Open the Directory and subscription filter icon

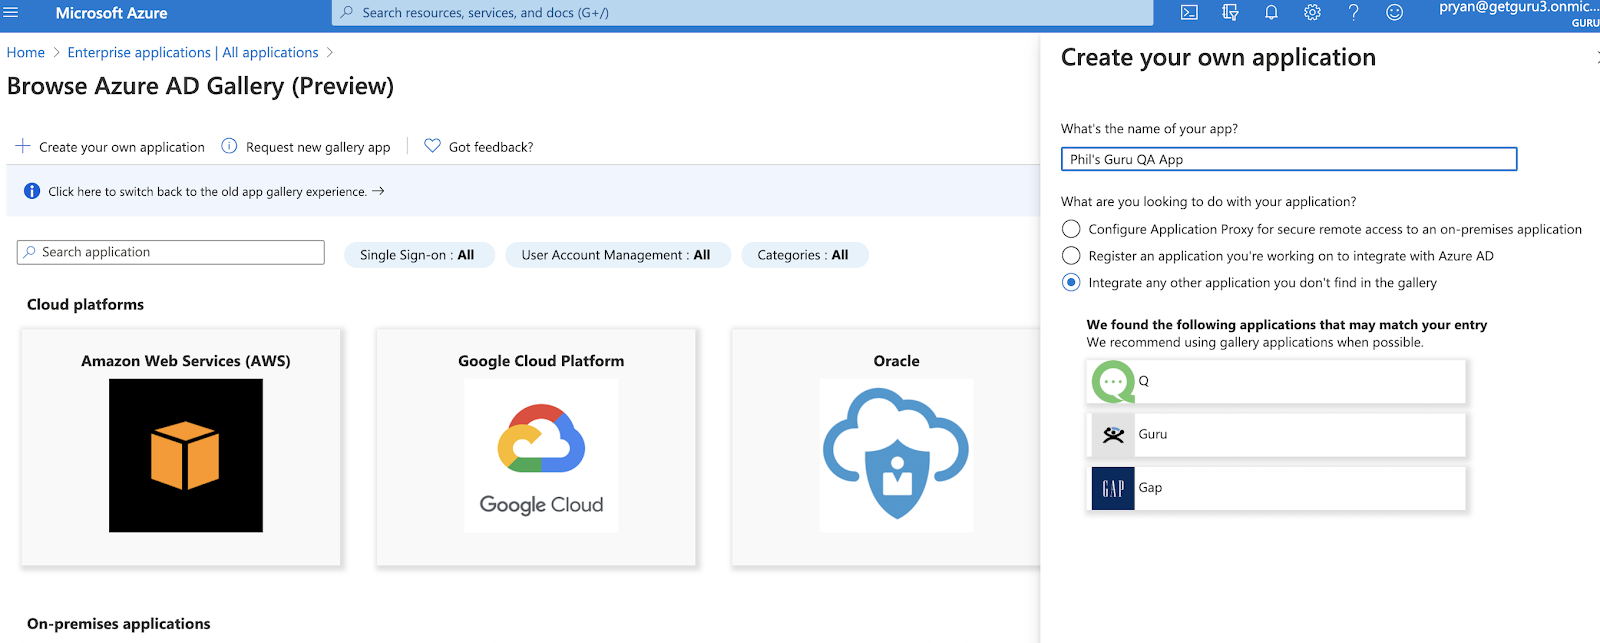pyautogui.click(x=1230, y=13)
